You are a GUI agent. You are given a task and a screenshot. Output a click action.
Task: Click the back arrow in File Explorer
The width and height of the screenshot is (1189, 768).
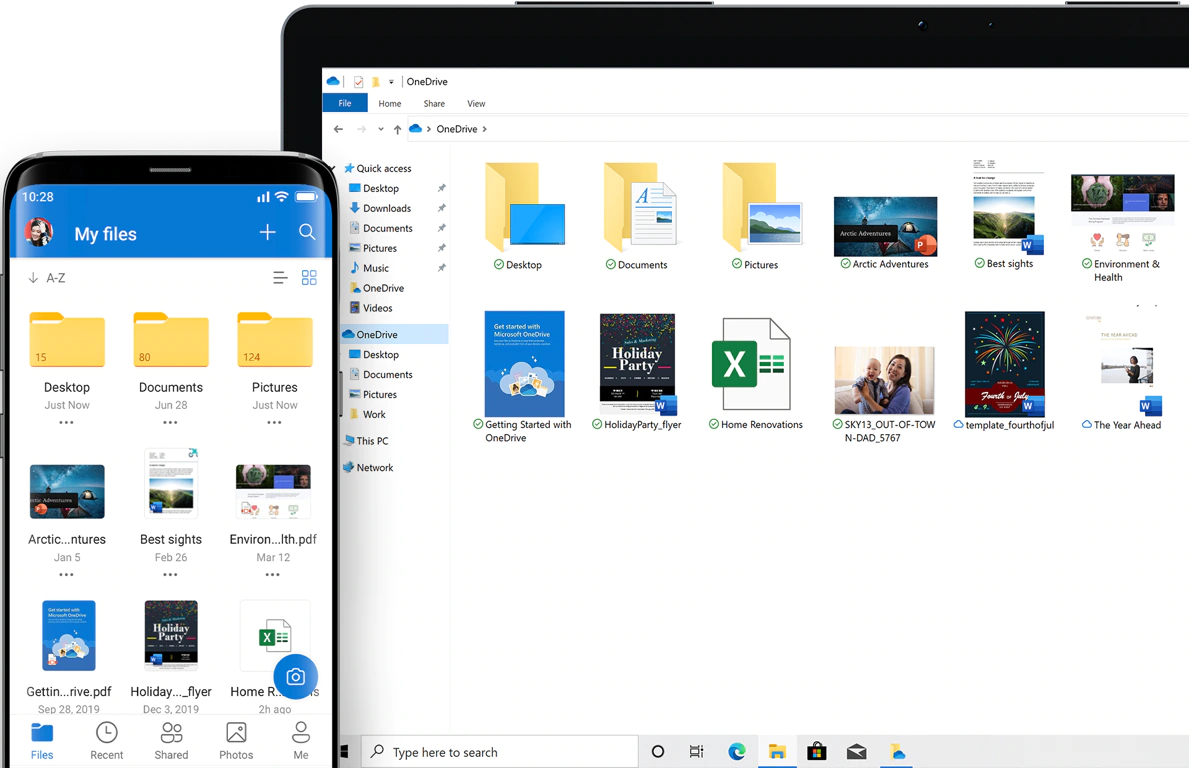coord(339,128)
